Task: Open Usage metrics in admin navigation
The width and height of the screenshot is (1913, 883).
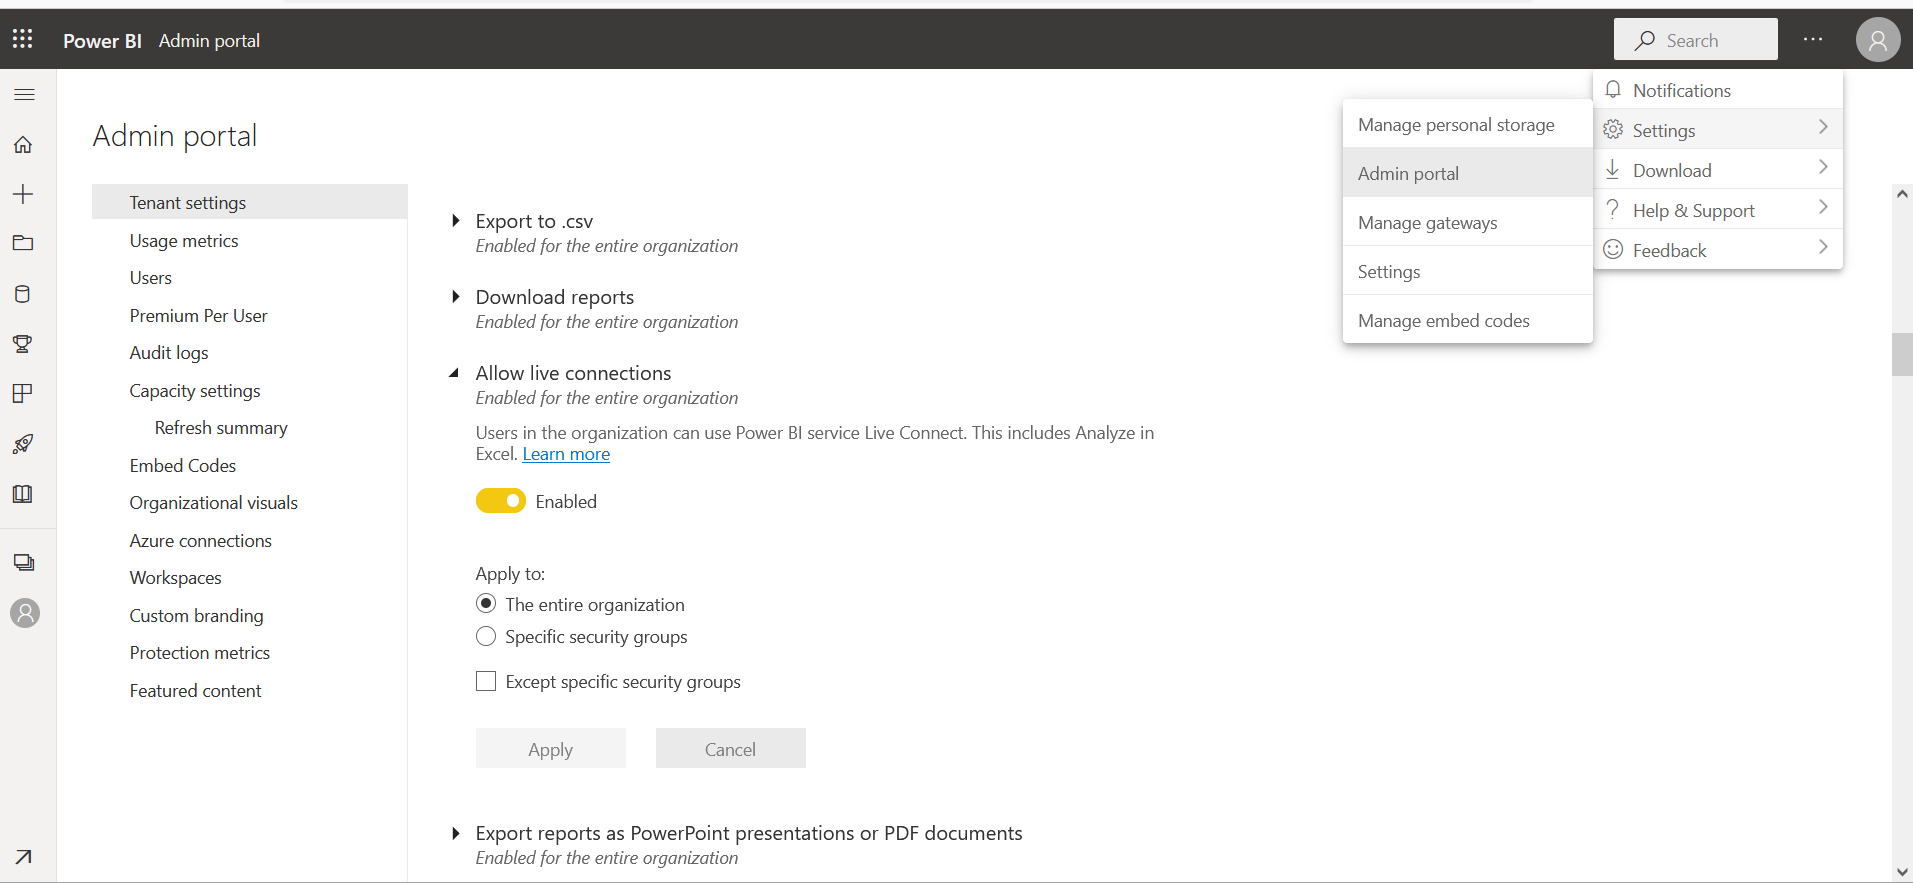Action: coord(184,240)
